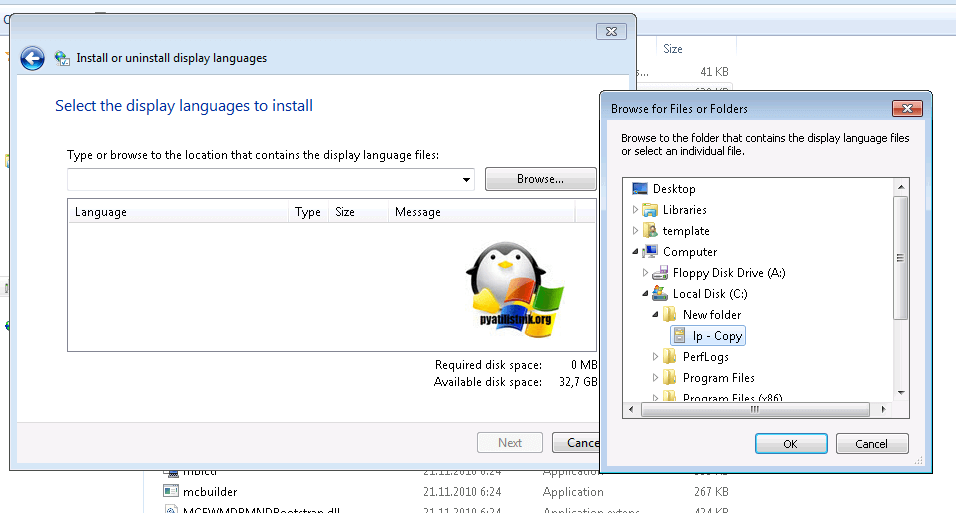Click the Local Disk (C:) drive icon
956x513 pixels.
click(659, 294)
